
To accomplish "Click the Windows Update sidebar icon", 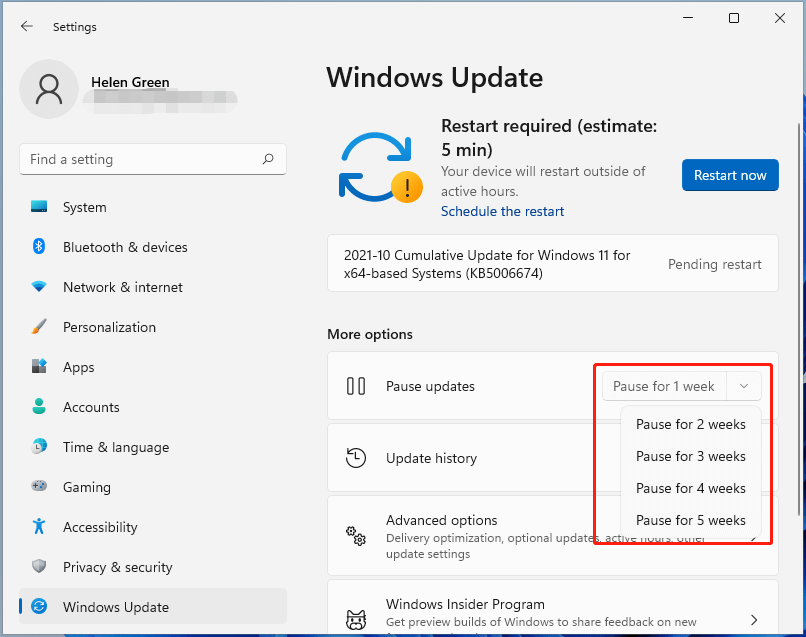I will pyautogui.click(x=39, y=606).
